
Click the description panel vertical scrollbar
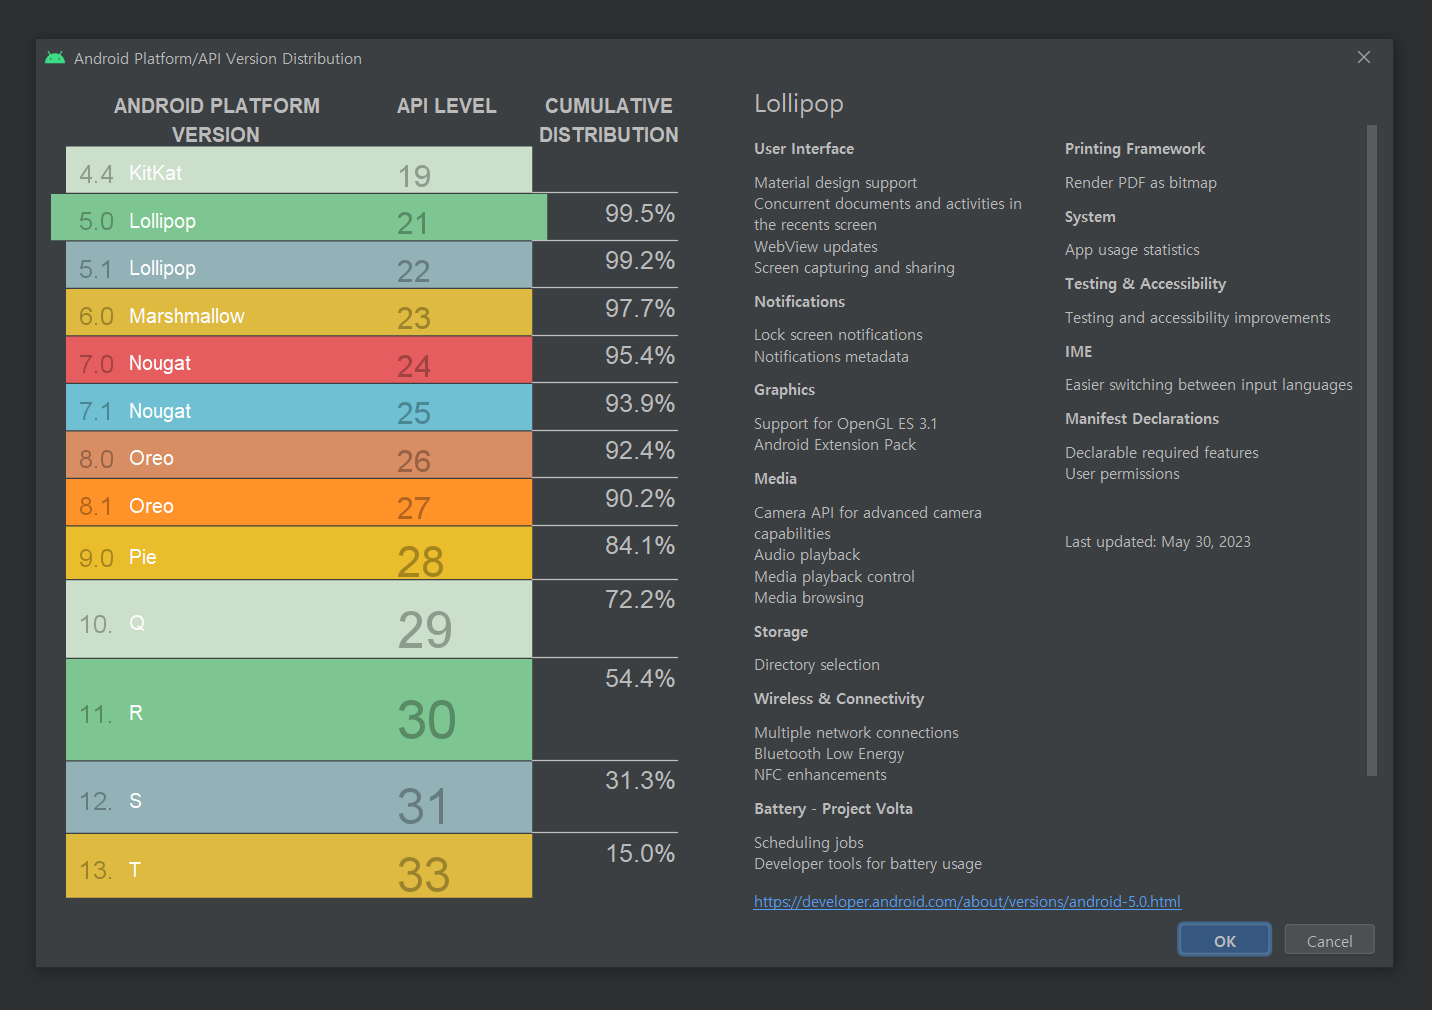1372,450
